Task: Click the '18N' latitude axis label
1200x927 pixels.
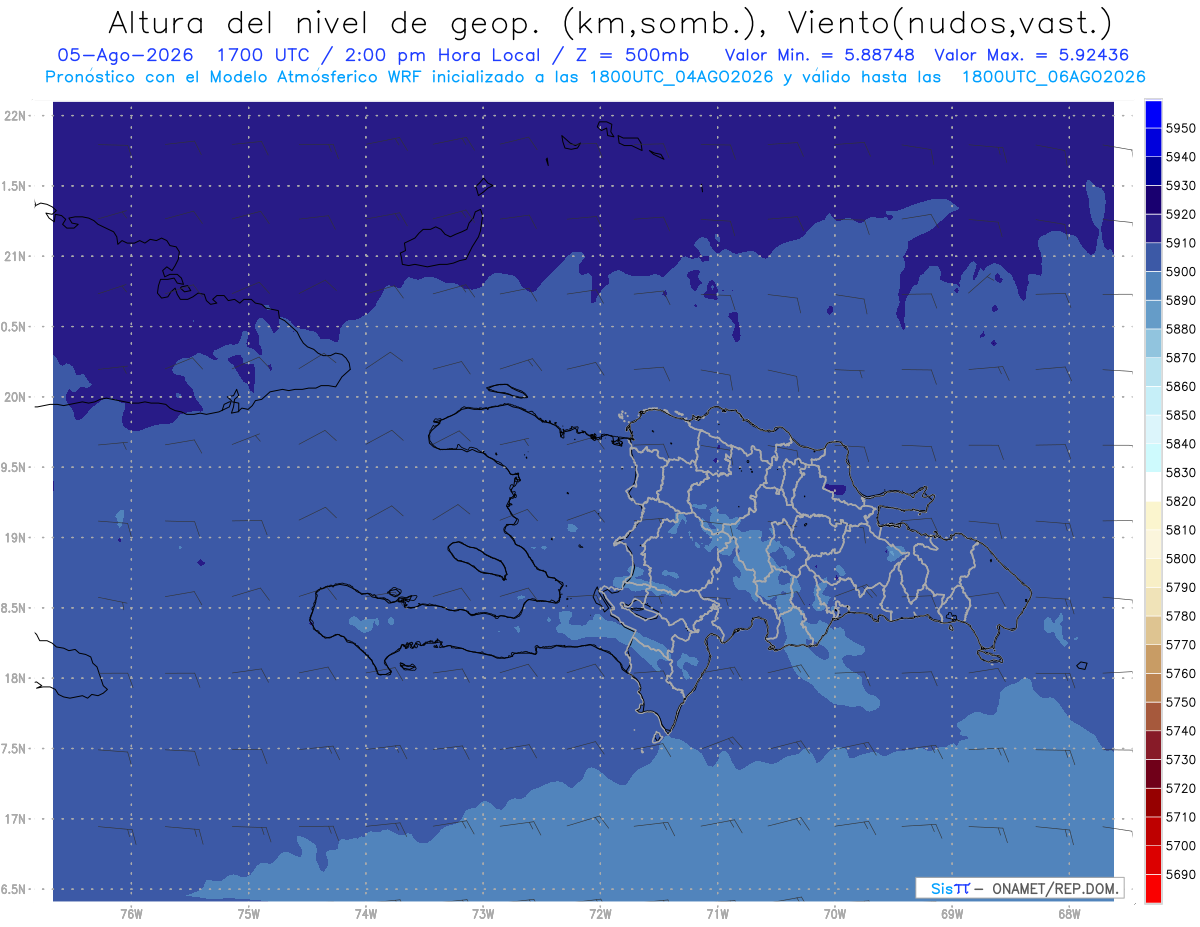Action: [14, 679]
